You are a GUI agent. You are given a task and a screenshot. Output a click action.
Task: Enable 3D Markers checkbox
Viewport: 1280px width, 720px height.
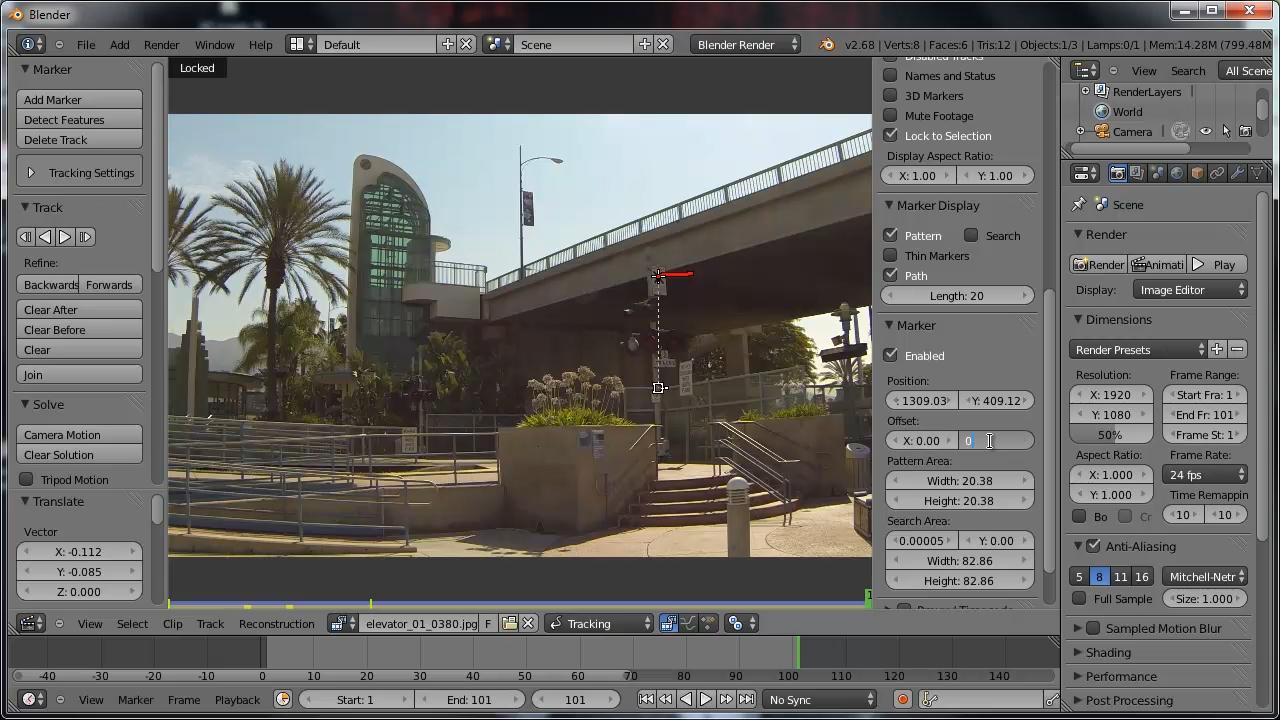click(890, 95)
